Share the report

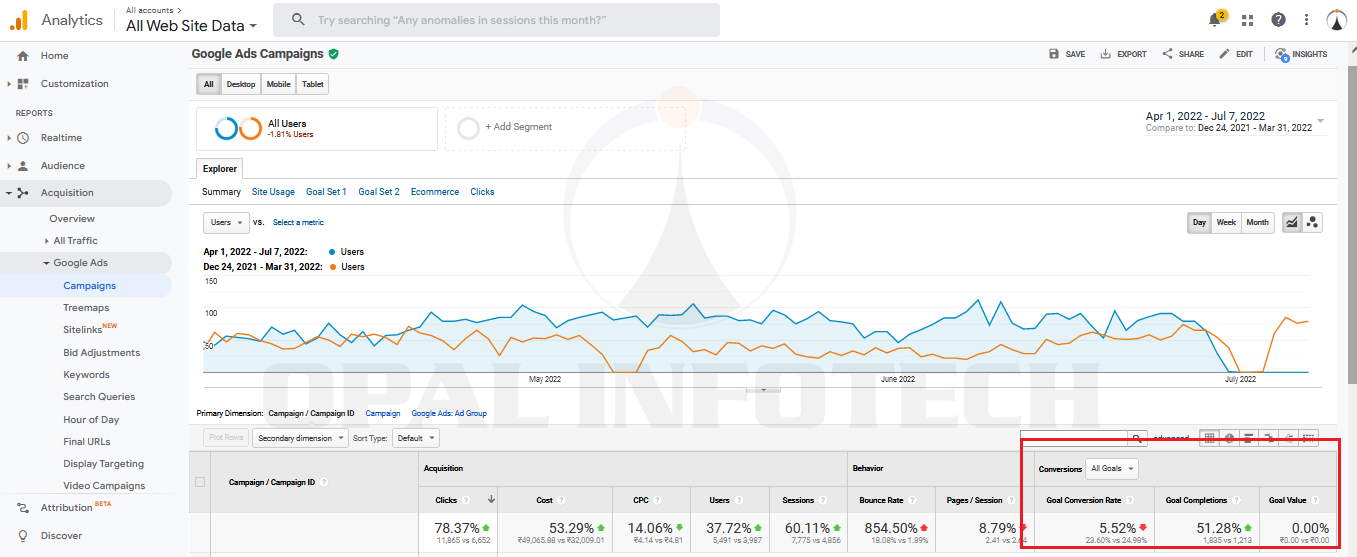coord(1183,54)
